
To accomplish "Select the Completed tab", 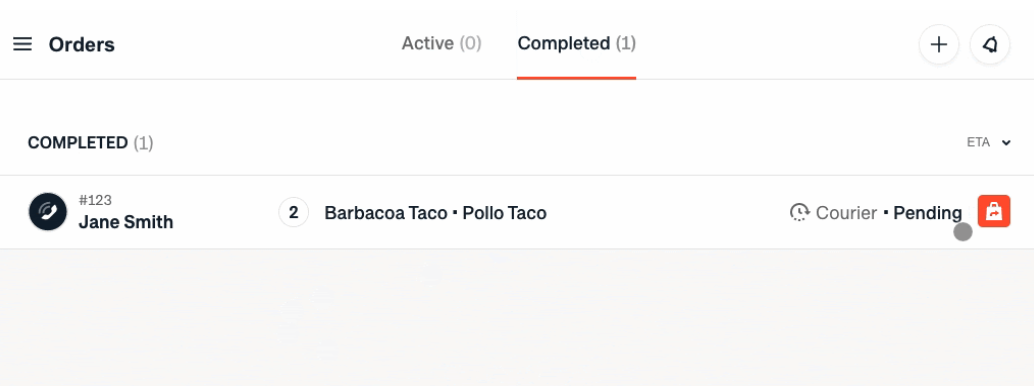I will pos(576,44).
